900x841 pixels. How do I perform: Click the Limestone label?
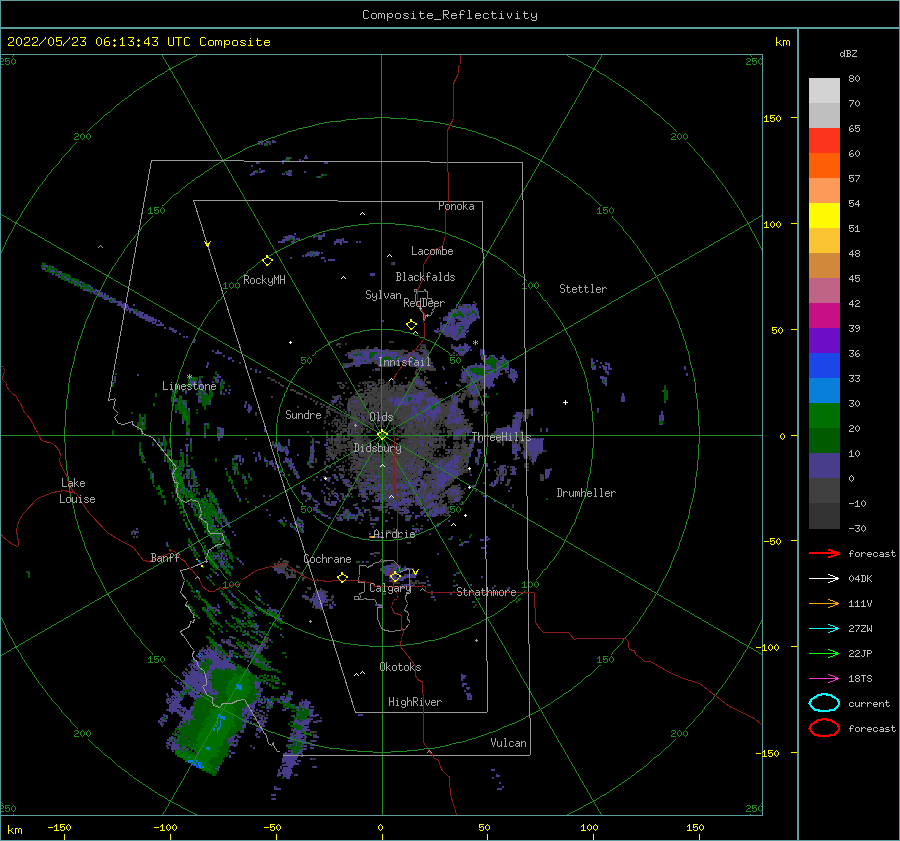click(x=189, y=386)
